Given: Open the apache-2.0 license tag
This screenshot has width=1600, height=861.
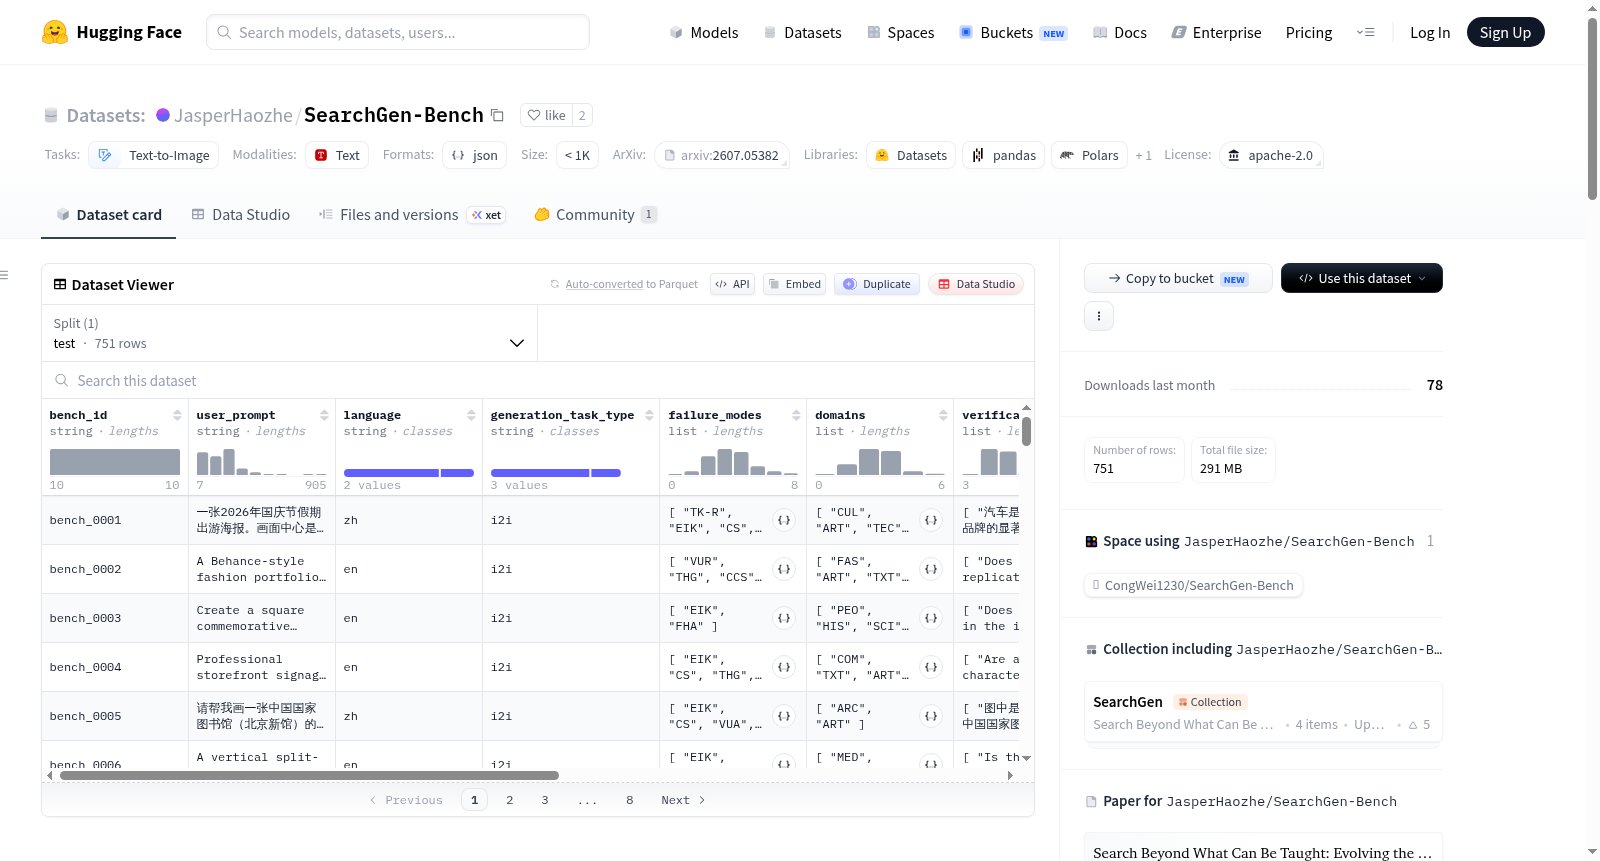Looking at the screenshot, I should coord(1271,155).
